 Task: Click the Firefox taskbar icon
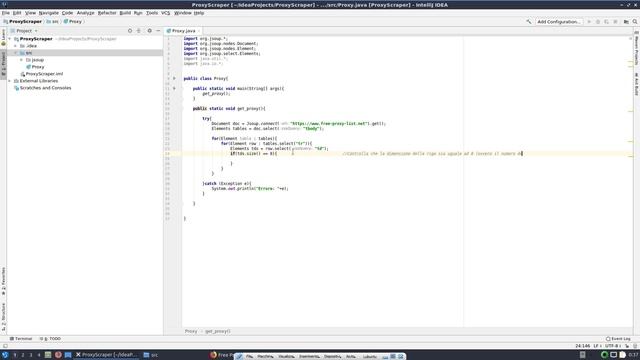point(213,355)
